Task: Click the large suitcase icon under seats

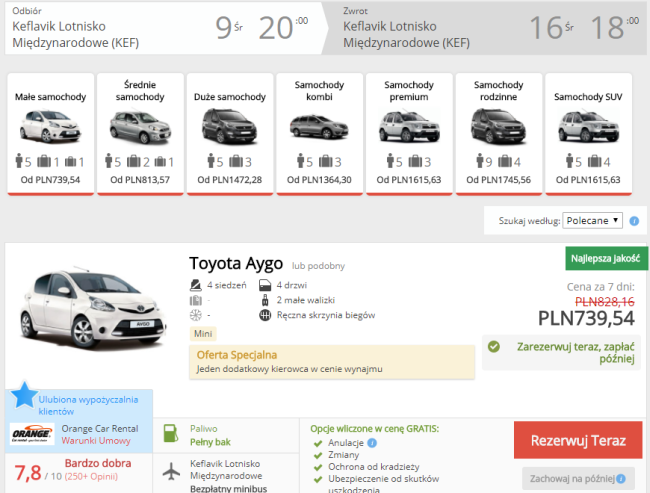Action: [x=196, y=300]
